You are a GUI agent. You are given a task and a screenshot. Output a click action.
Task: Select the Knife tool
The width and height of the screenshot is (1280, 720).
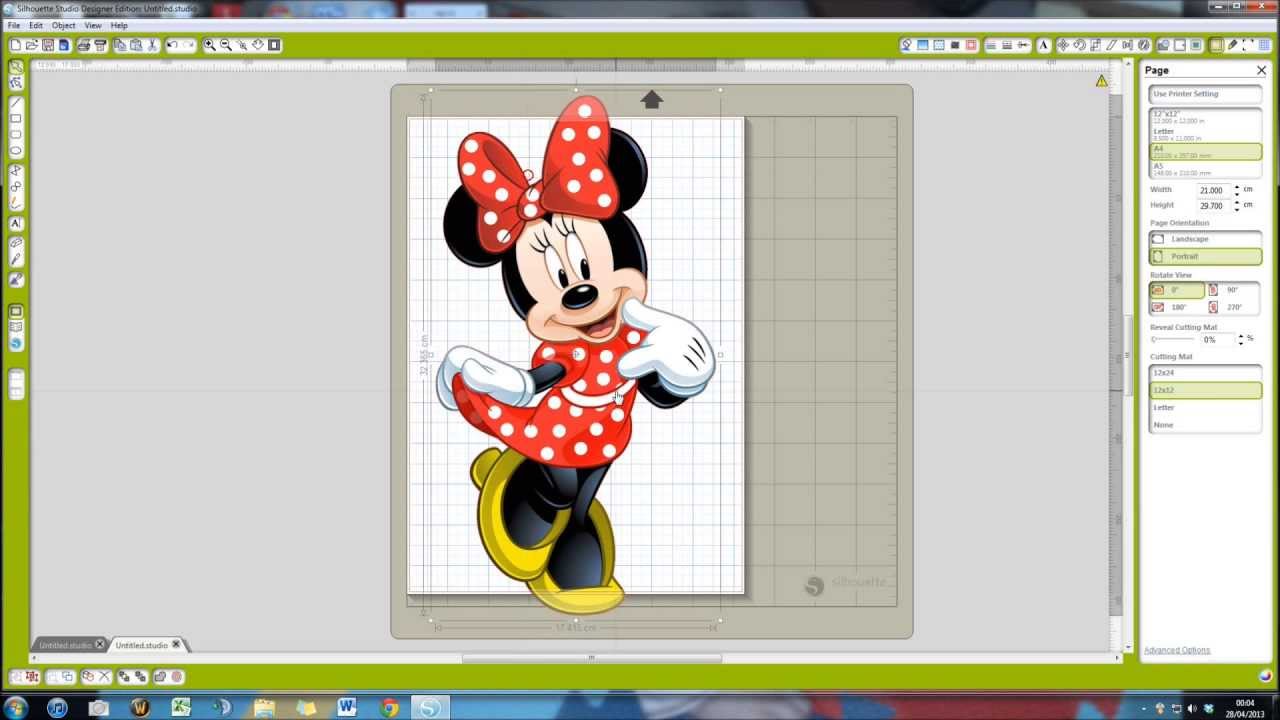coord(16,260)
